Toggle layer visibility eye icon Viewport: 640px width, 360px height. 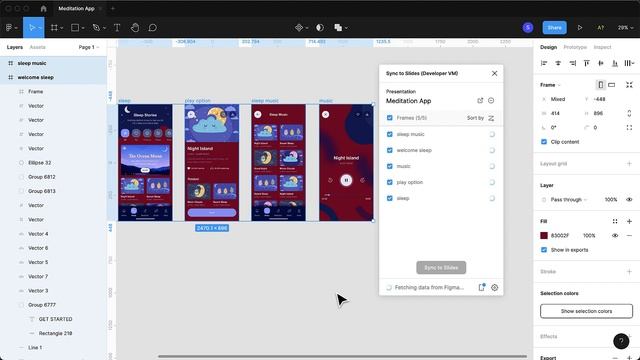pyautogui.click(x=629, y=200)
